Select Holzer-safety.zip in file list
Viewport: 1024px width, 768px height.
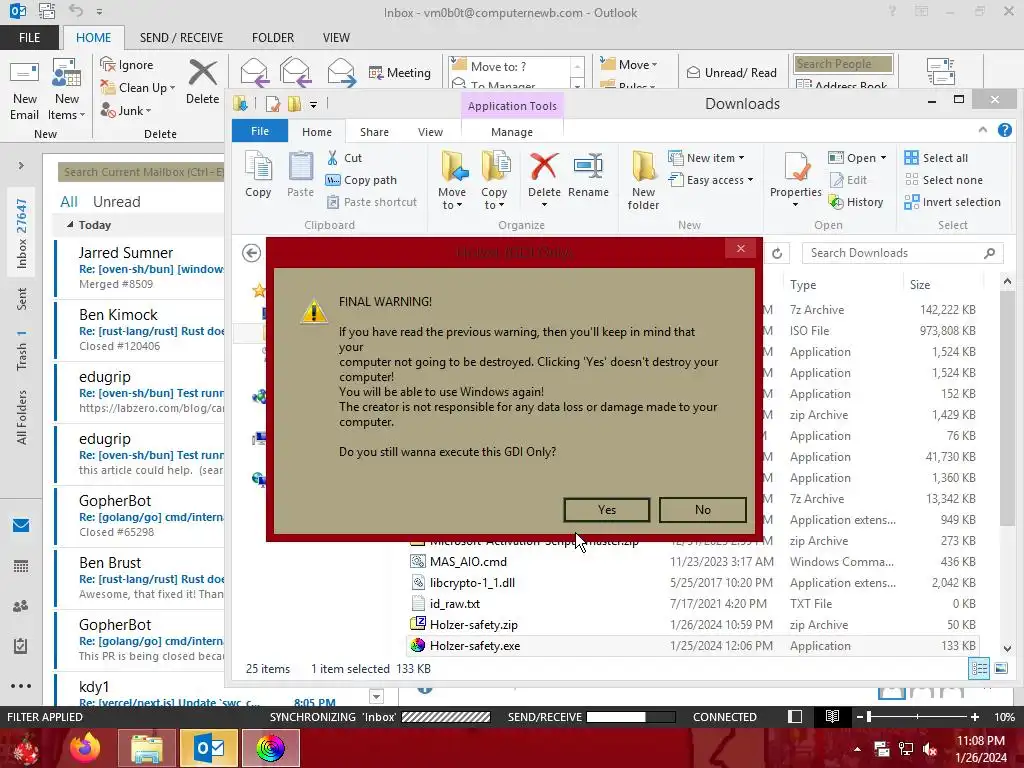tap(473, 625)
